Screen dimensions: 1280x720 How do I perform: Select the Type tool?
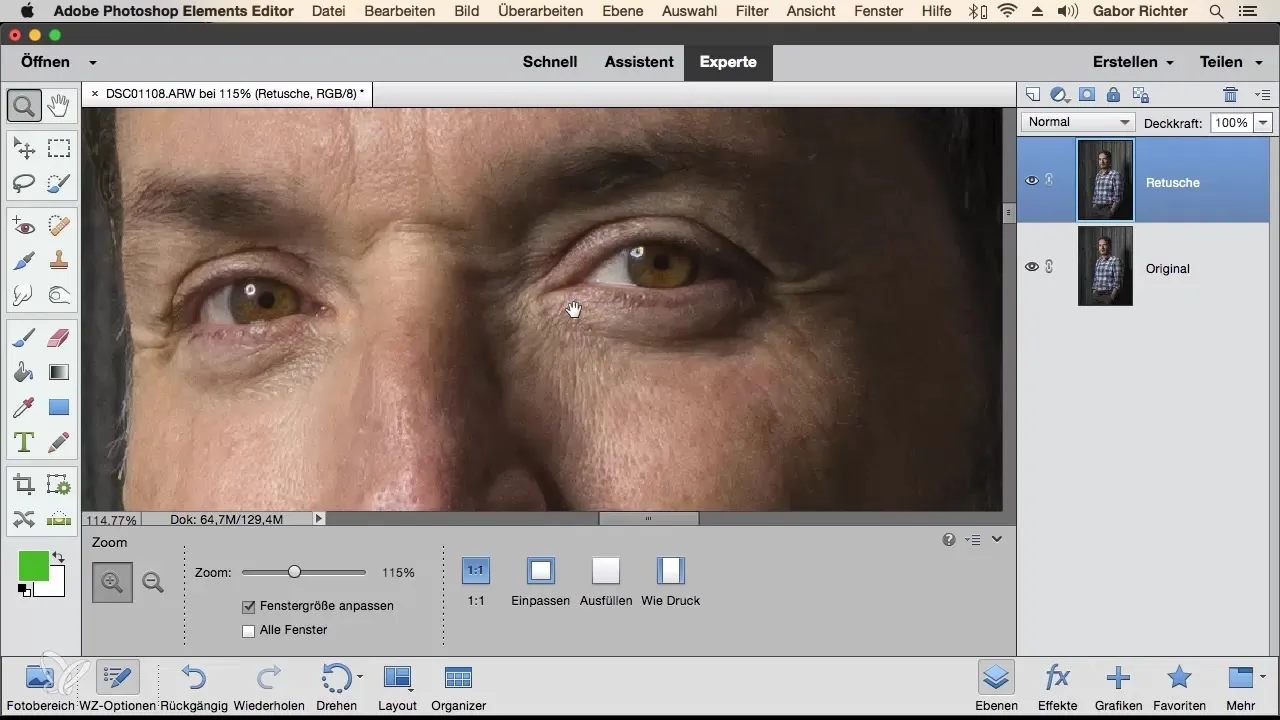point(24,441)
